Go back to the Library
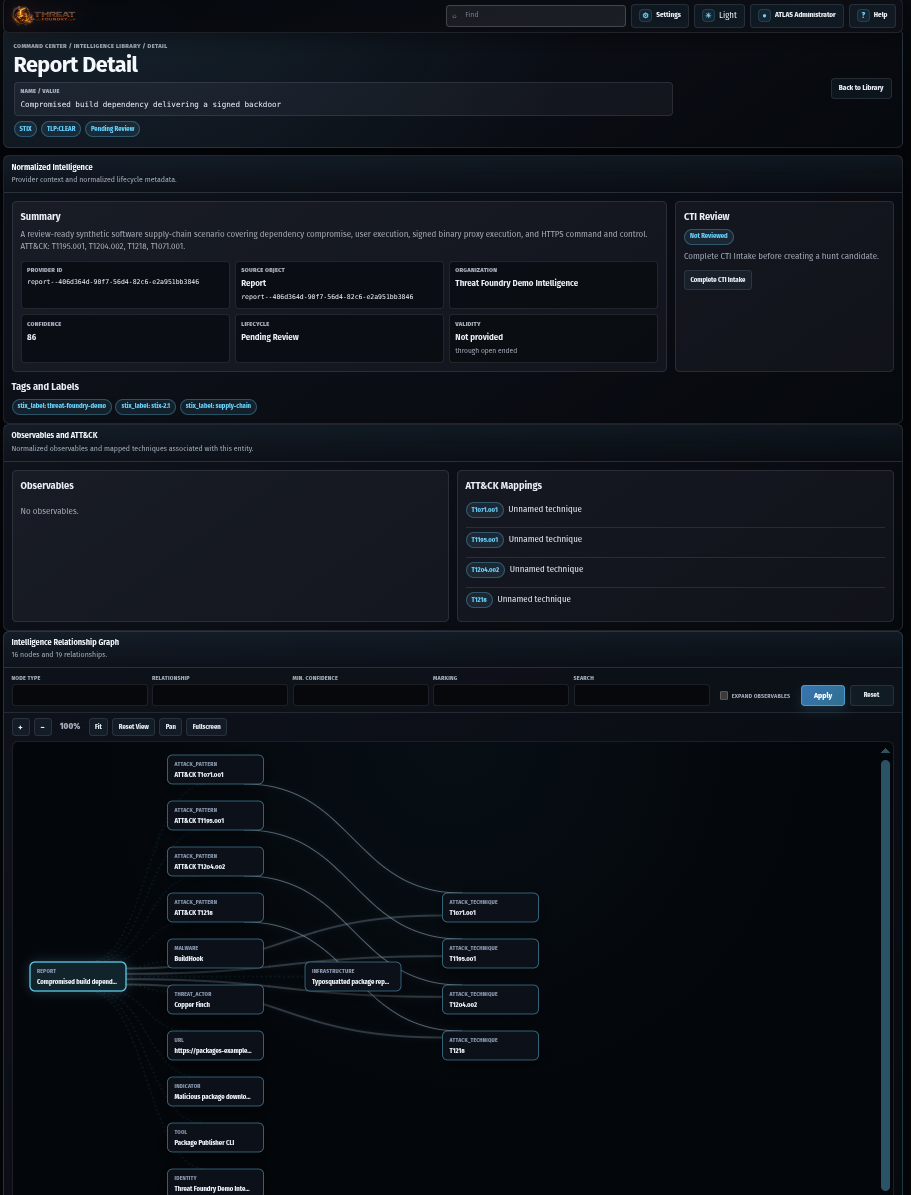911x1195 pixels. [861, 88]
